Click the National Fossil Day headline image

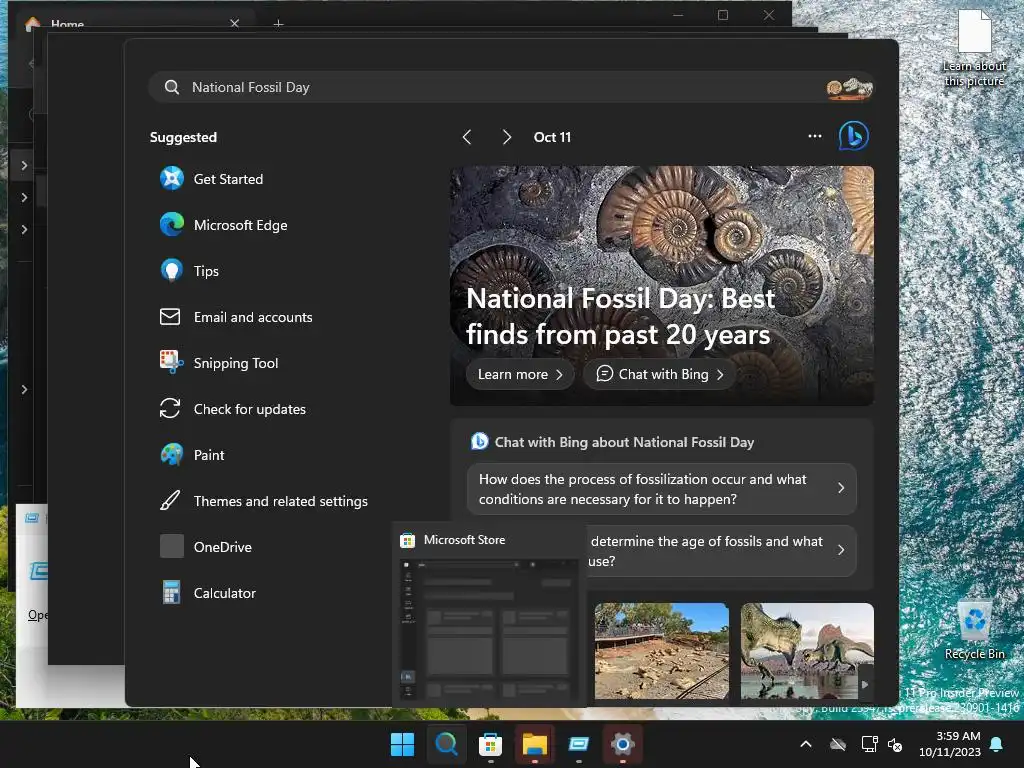(662, 285)
